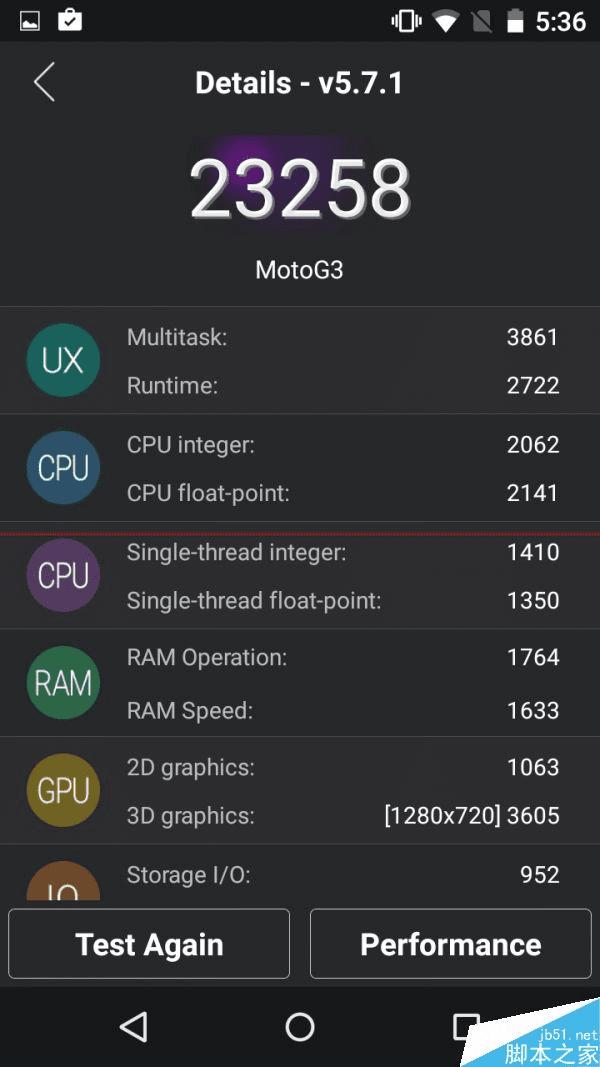Tap the purple CPU single-thread icon

point(63,575)
